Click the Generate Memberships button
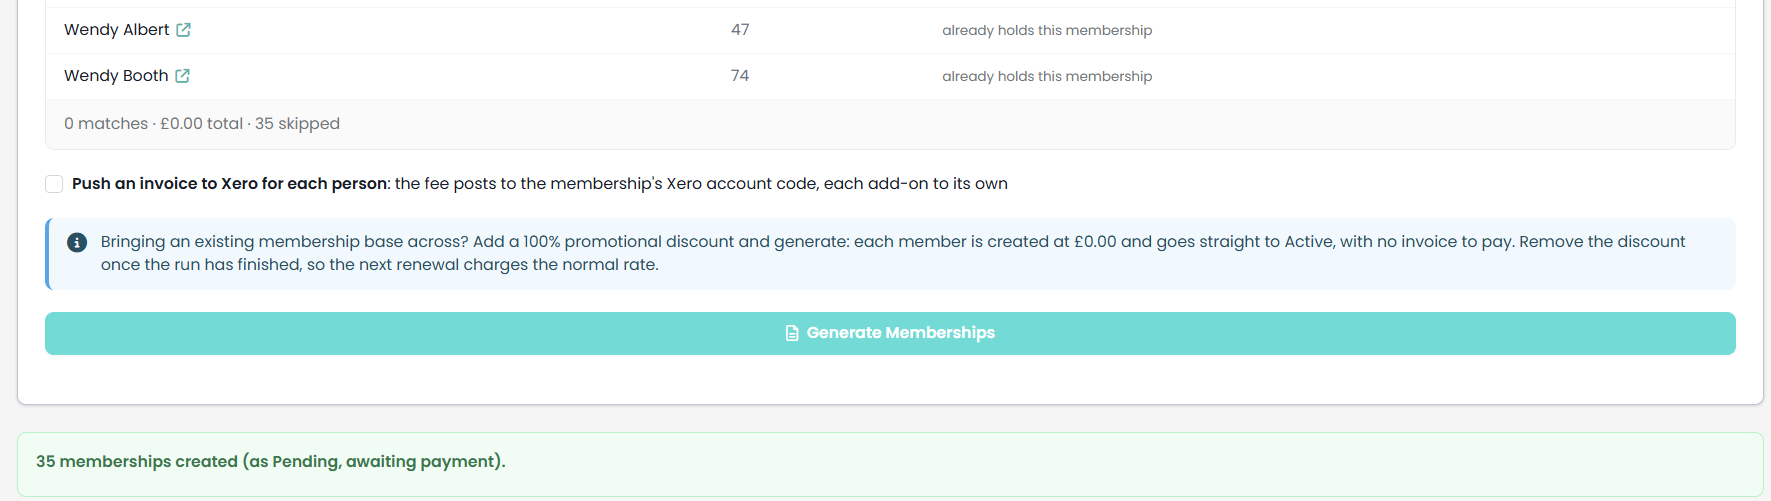This screenshot has height=501, width=1771. click(x=890, y=333)
